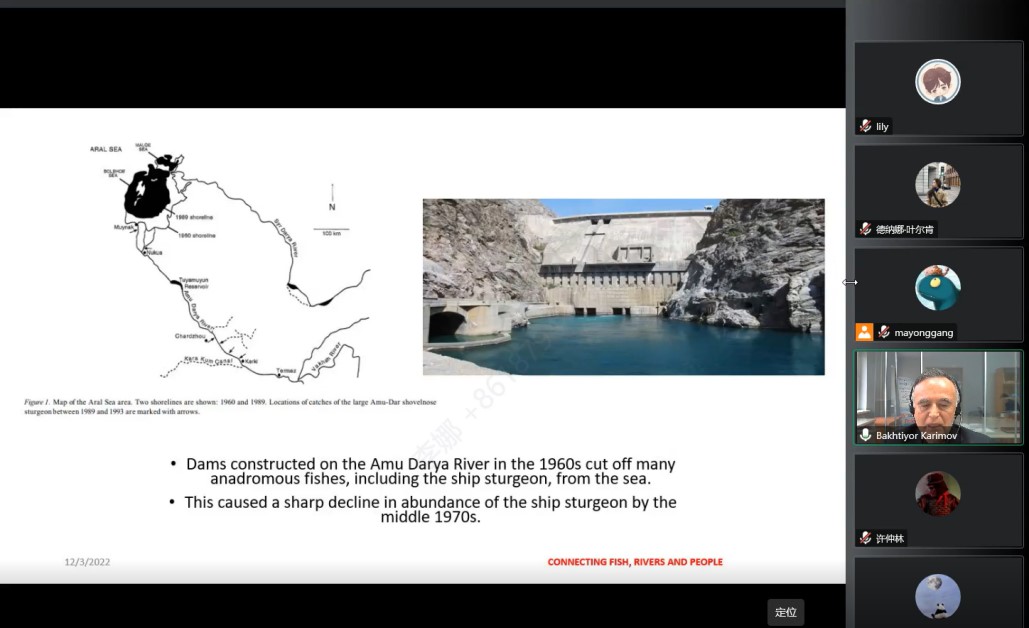The image size is (1029, 628).
Task: Select lily's avatar picture
Action: pos(937,82)
